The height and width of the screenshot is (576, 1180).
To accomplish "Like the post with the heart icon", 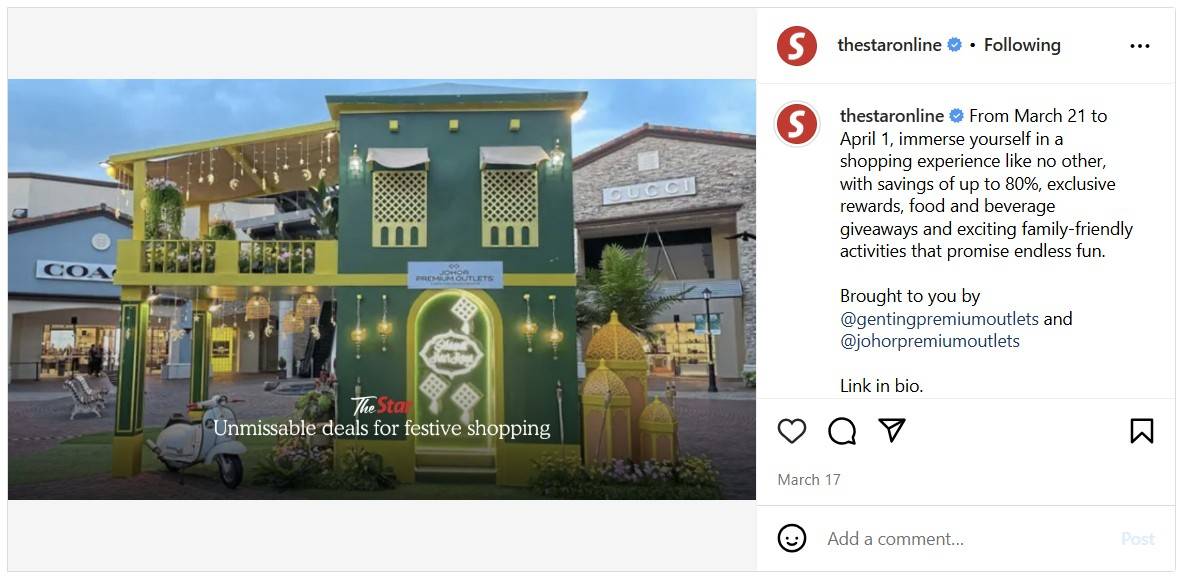I will click(x=792, y=431).
